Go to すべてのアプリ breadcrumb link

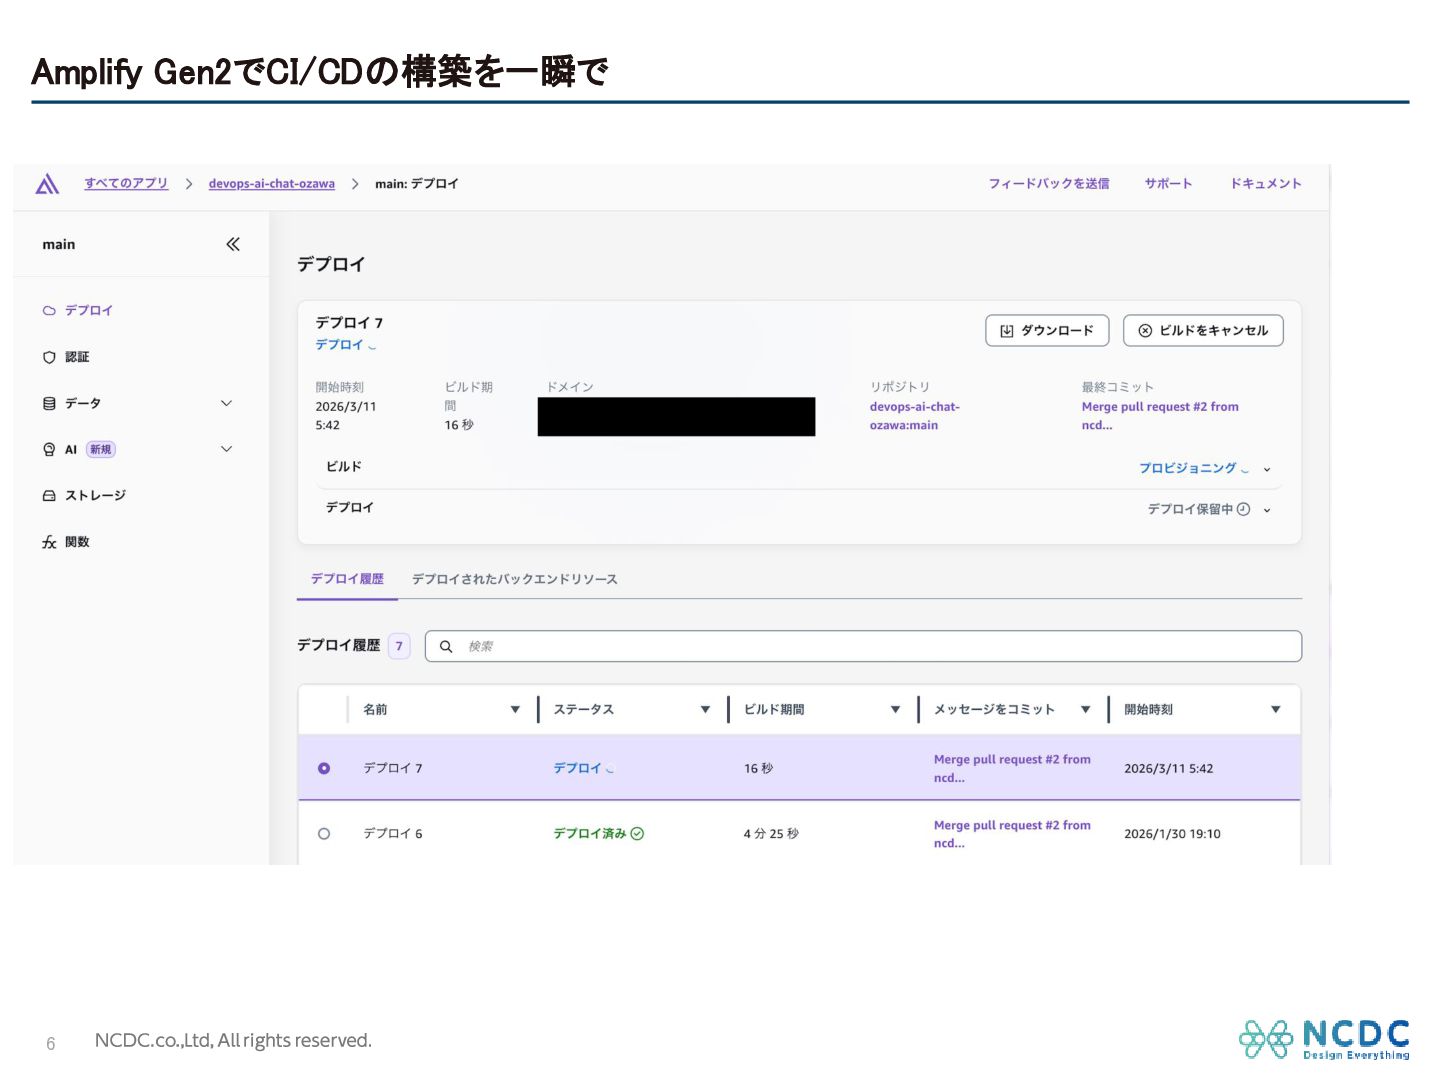(x=126, y=184)
